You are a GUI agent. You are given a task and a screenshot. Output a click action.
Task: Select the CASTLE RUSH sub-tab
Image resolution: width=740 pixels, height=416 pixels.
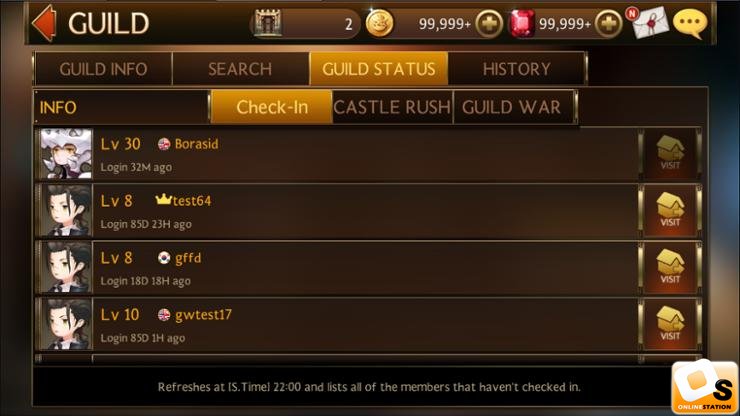(392, 107)
